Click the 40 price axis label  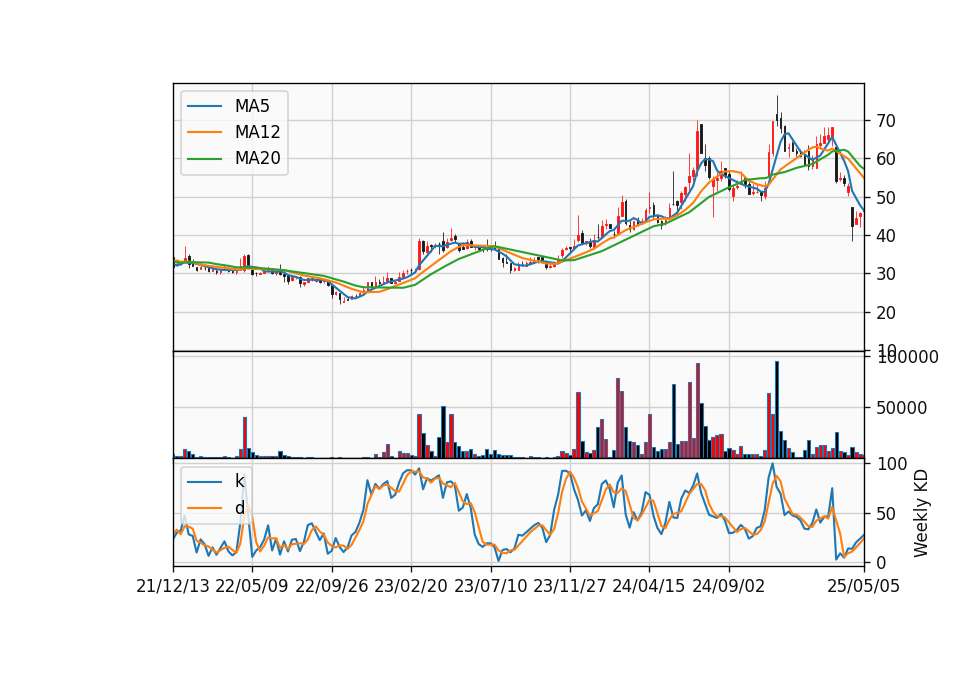click(886, 236)
